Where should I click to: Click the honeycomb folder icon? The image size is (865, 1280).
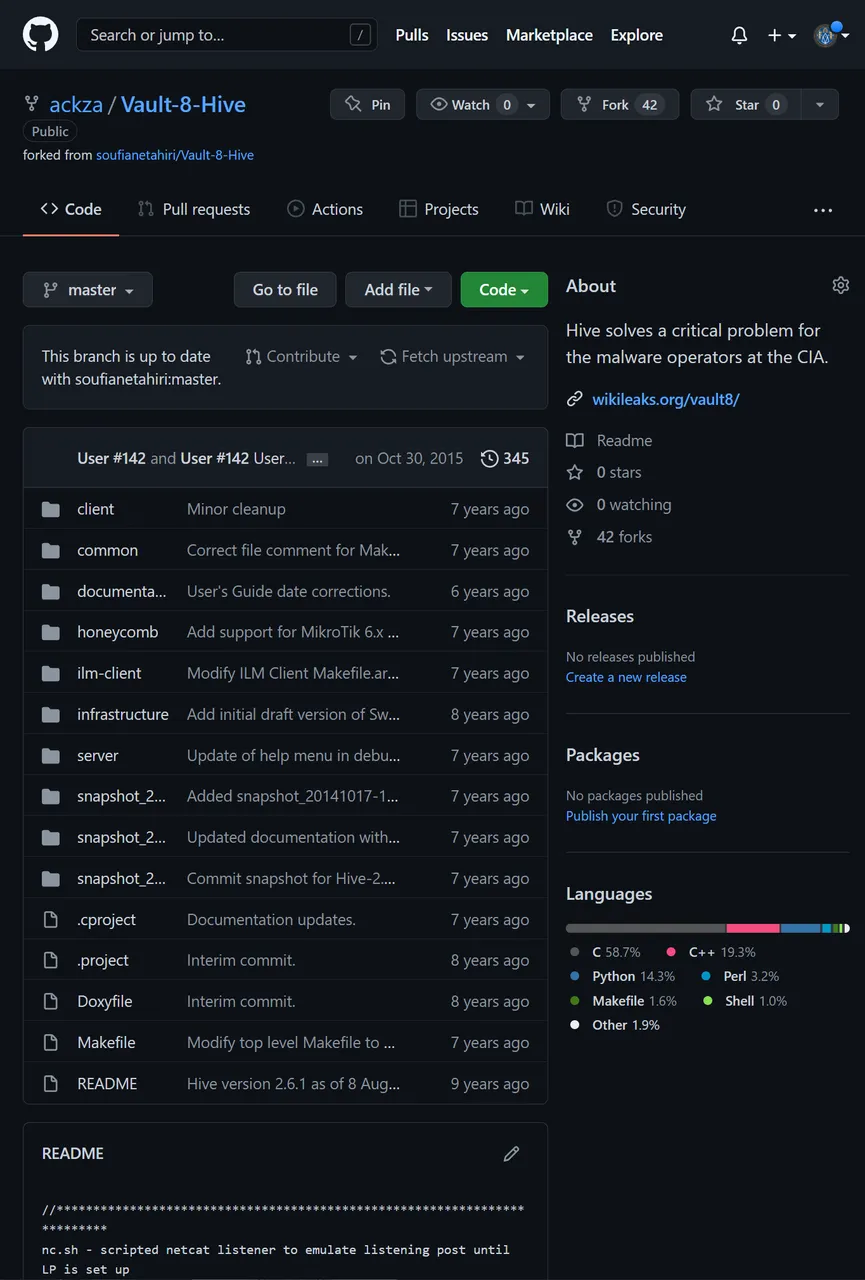tap(51, 632)
